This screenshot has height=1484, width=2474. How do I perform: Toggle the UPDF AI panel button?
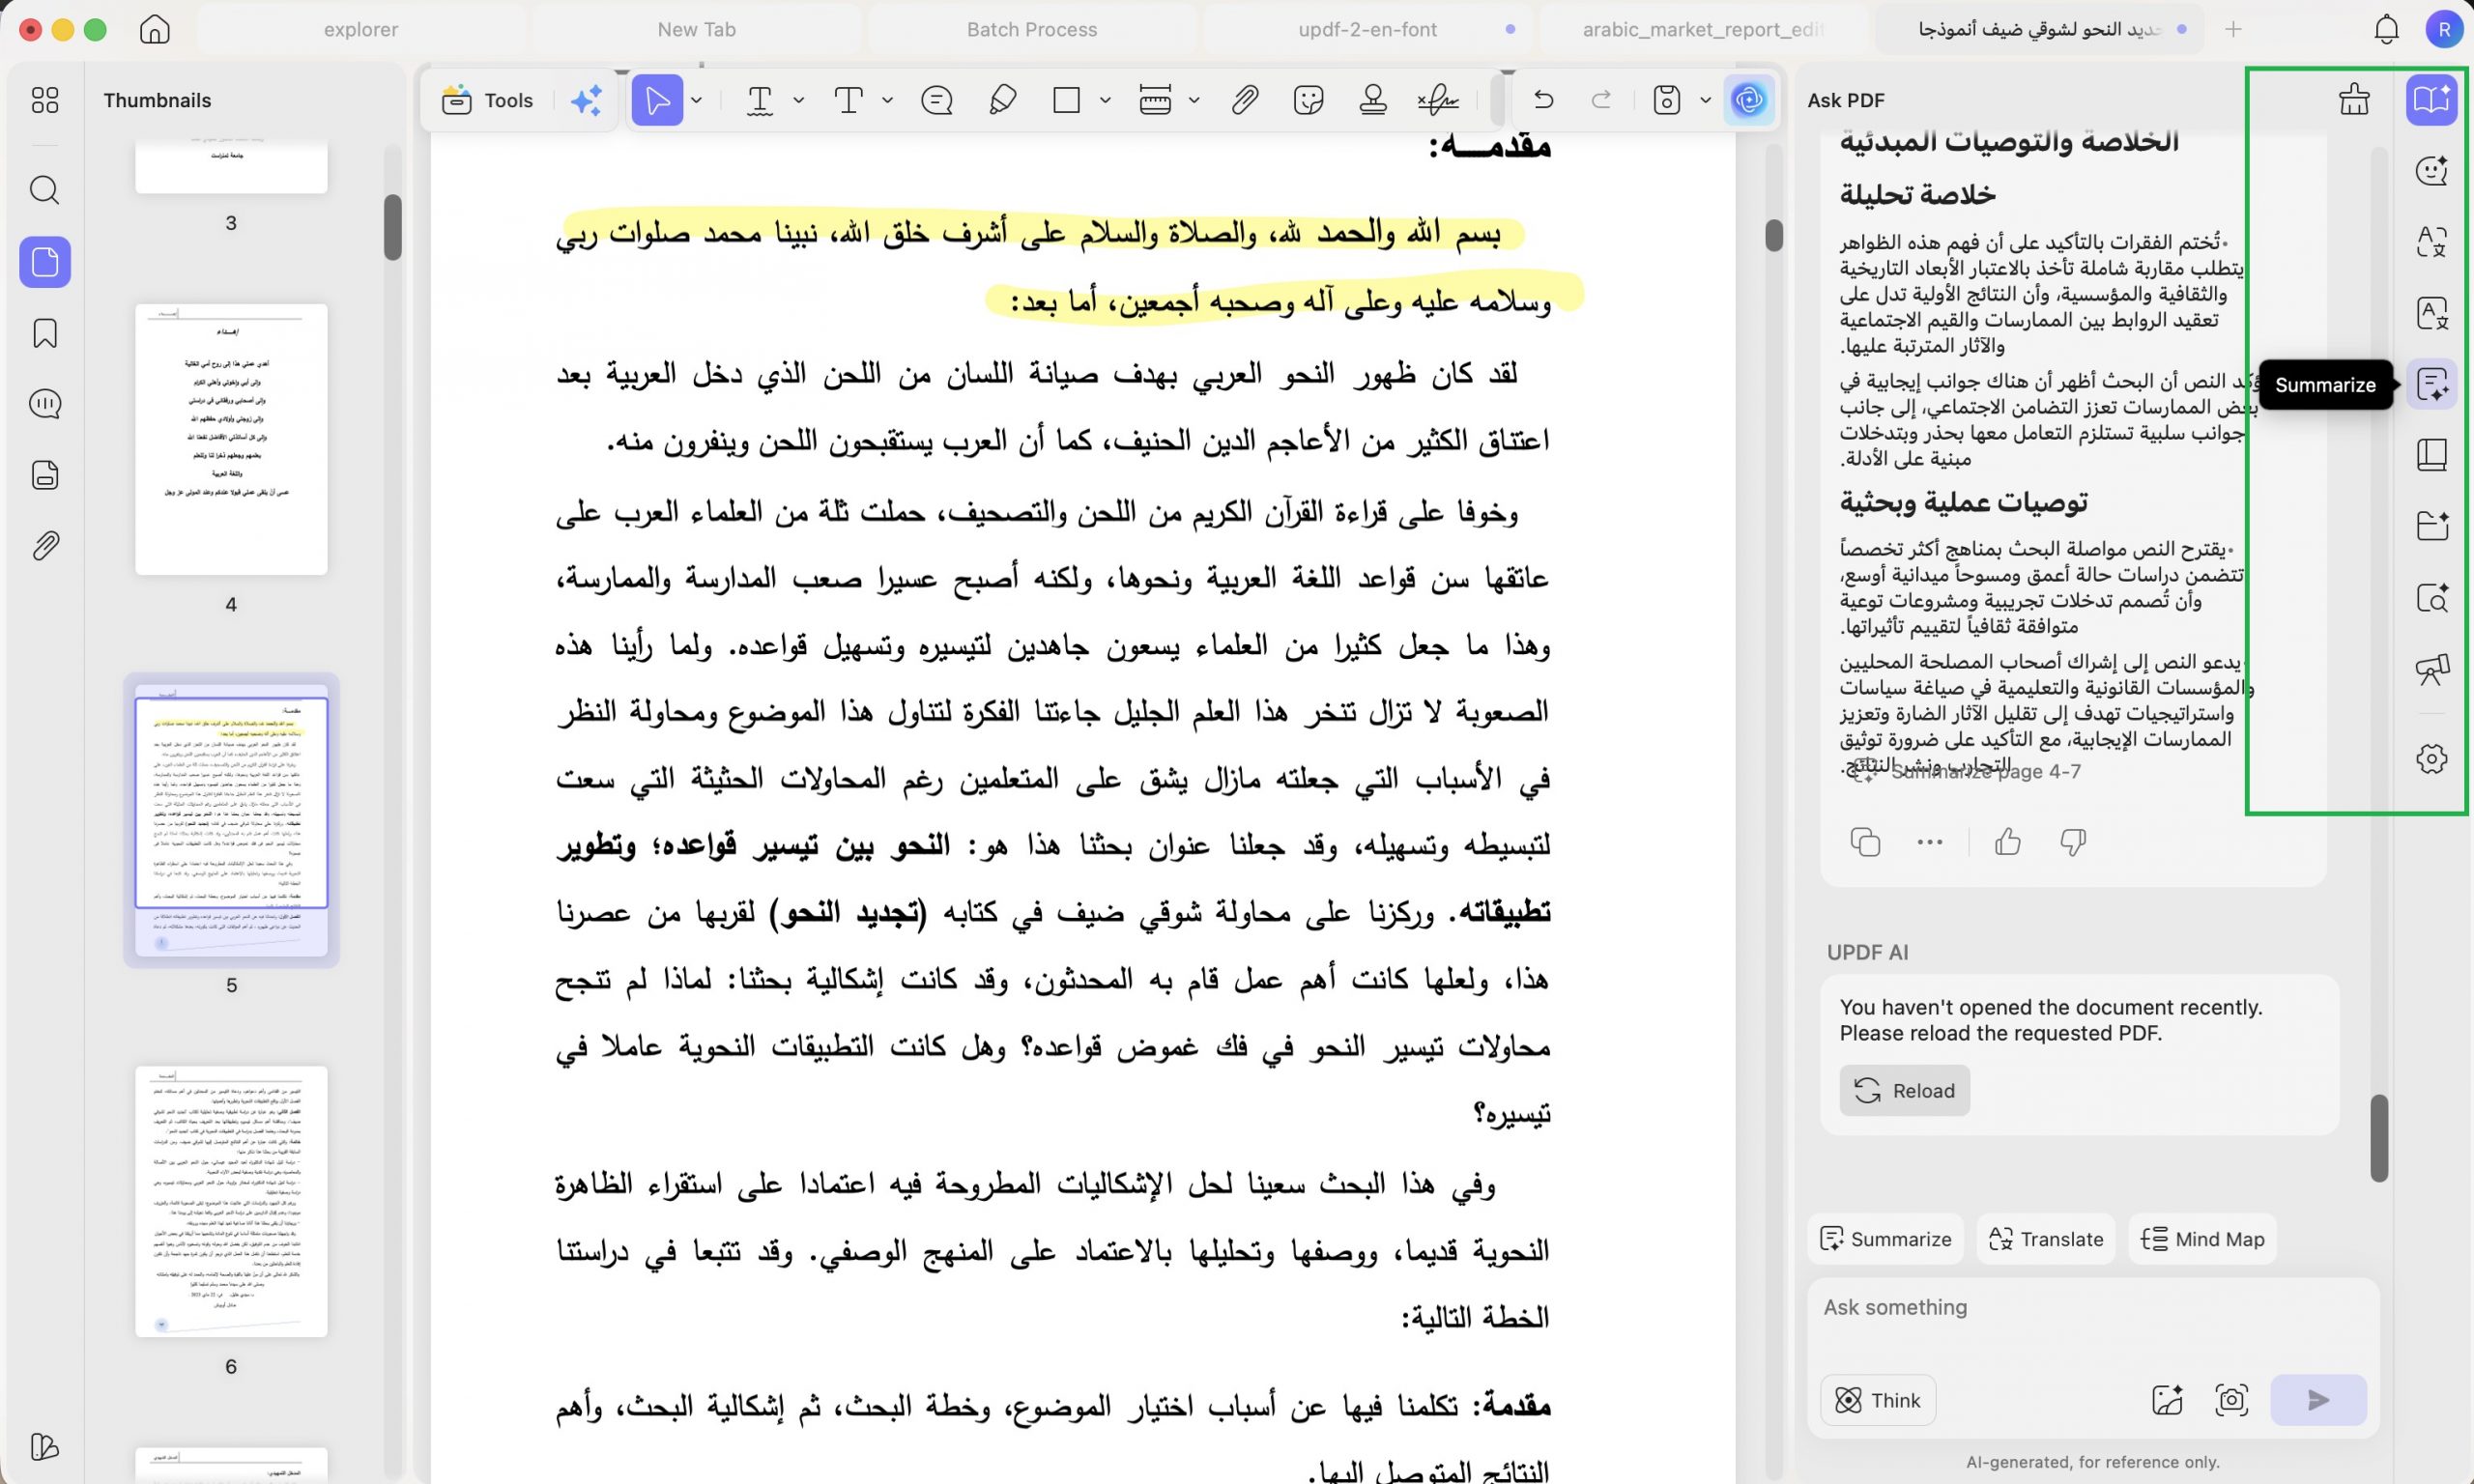pos(1749,100)
